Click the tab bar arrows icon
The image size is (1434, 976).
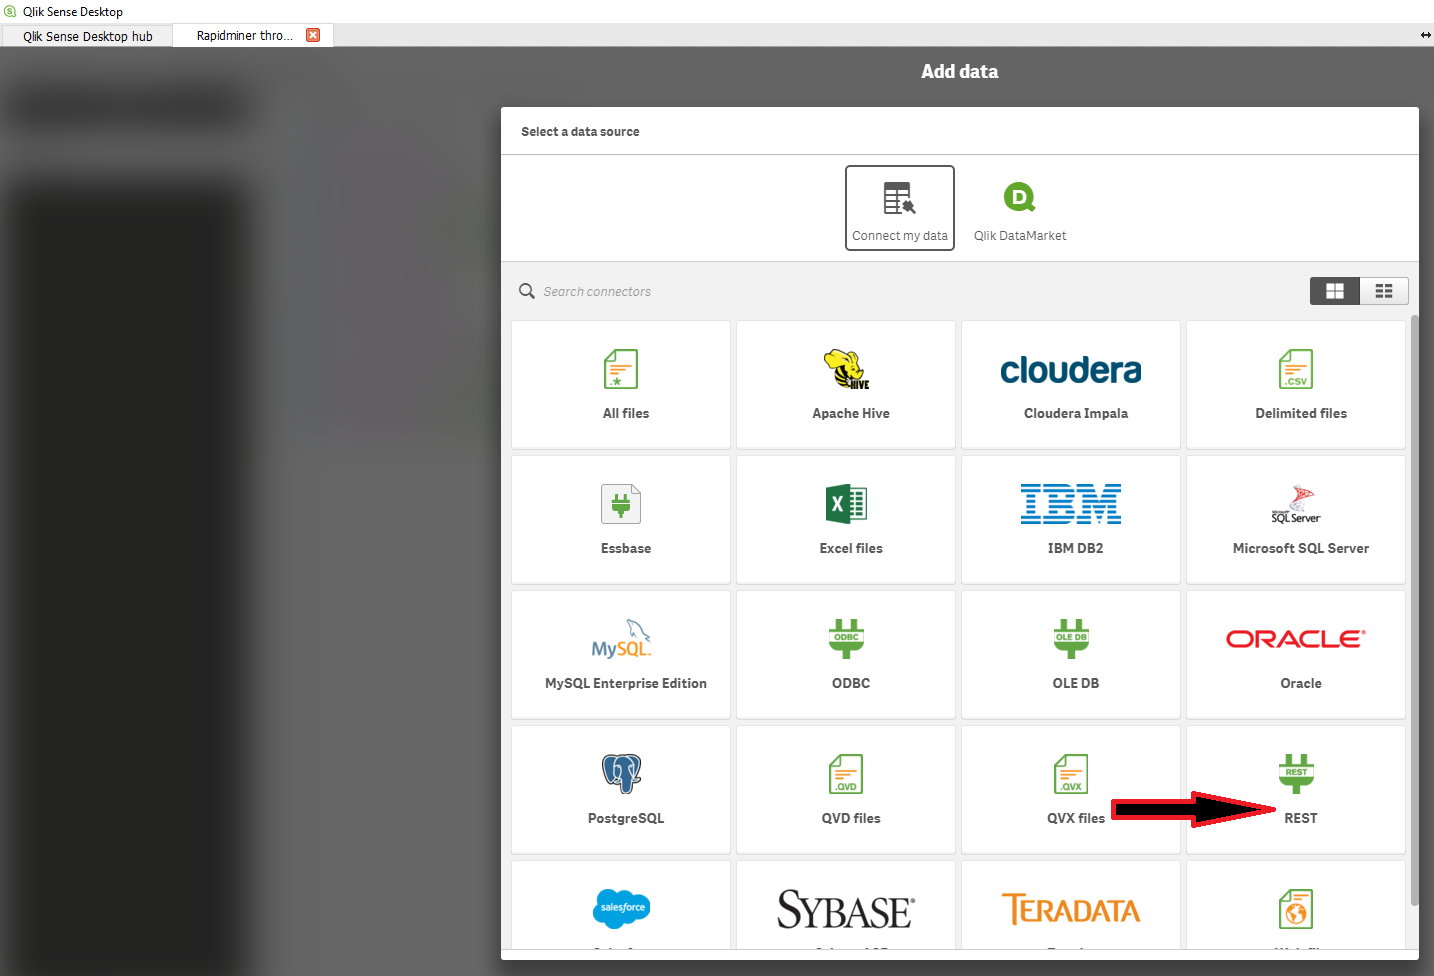click(1425, 35)
